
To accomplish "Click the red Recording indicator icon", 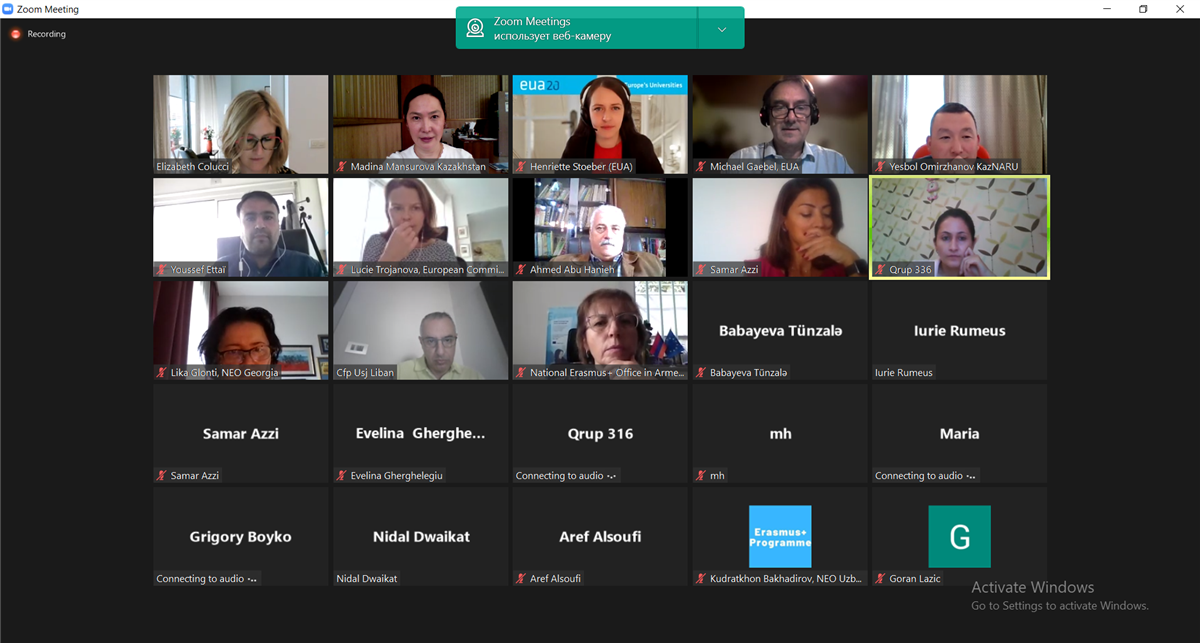I will 15,34.
